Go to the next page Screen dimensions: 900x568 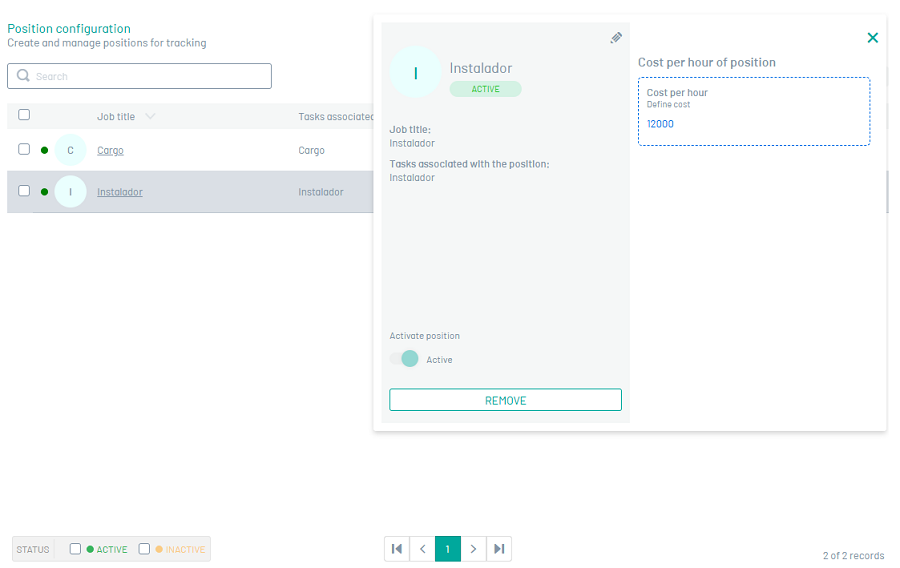point(473,549)
